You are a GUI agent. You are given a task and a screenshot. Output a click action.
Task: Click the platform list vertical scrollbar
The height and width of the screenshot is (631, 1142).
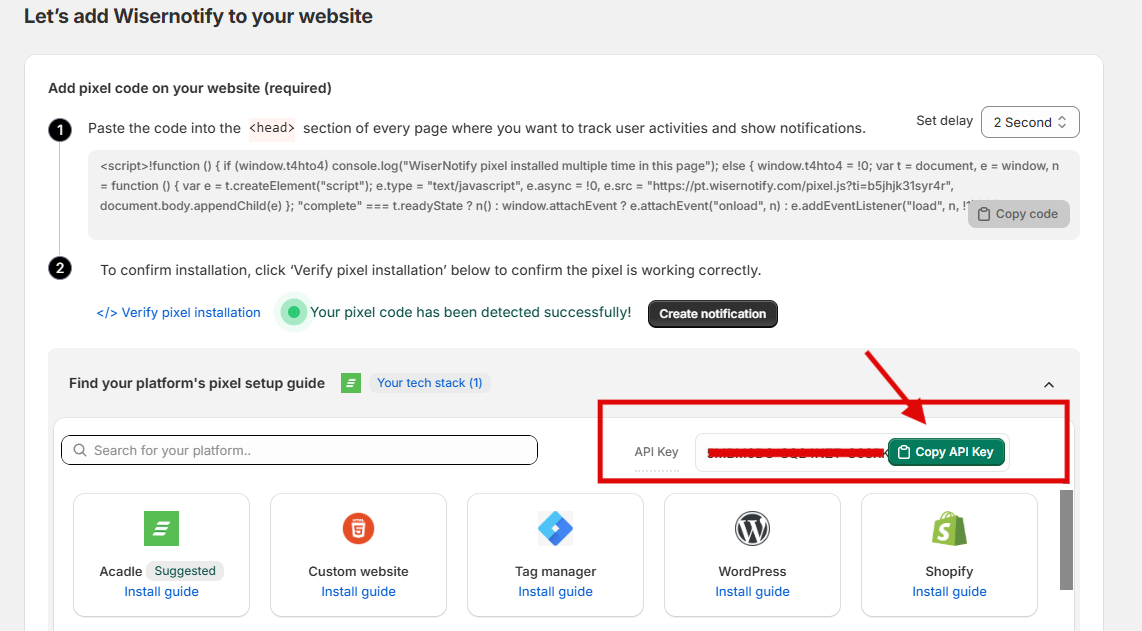coord(1066,540)
